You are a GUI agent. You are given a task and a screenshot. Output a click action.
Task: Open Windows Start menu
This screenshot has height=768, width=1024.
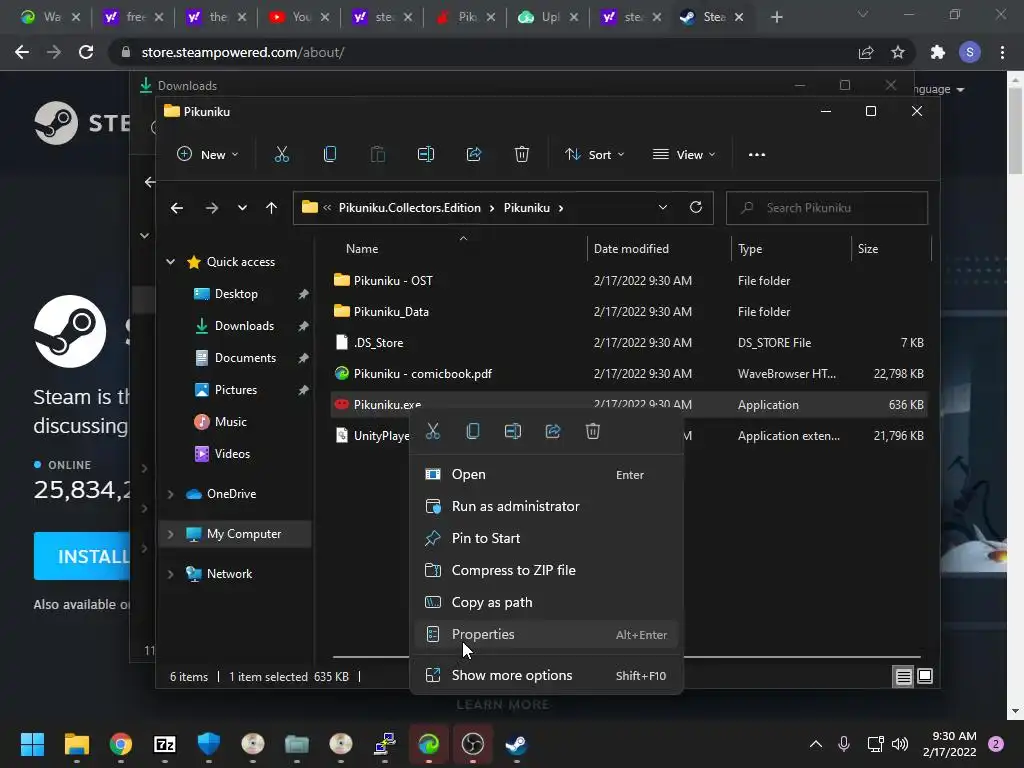(32, 744)
